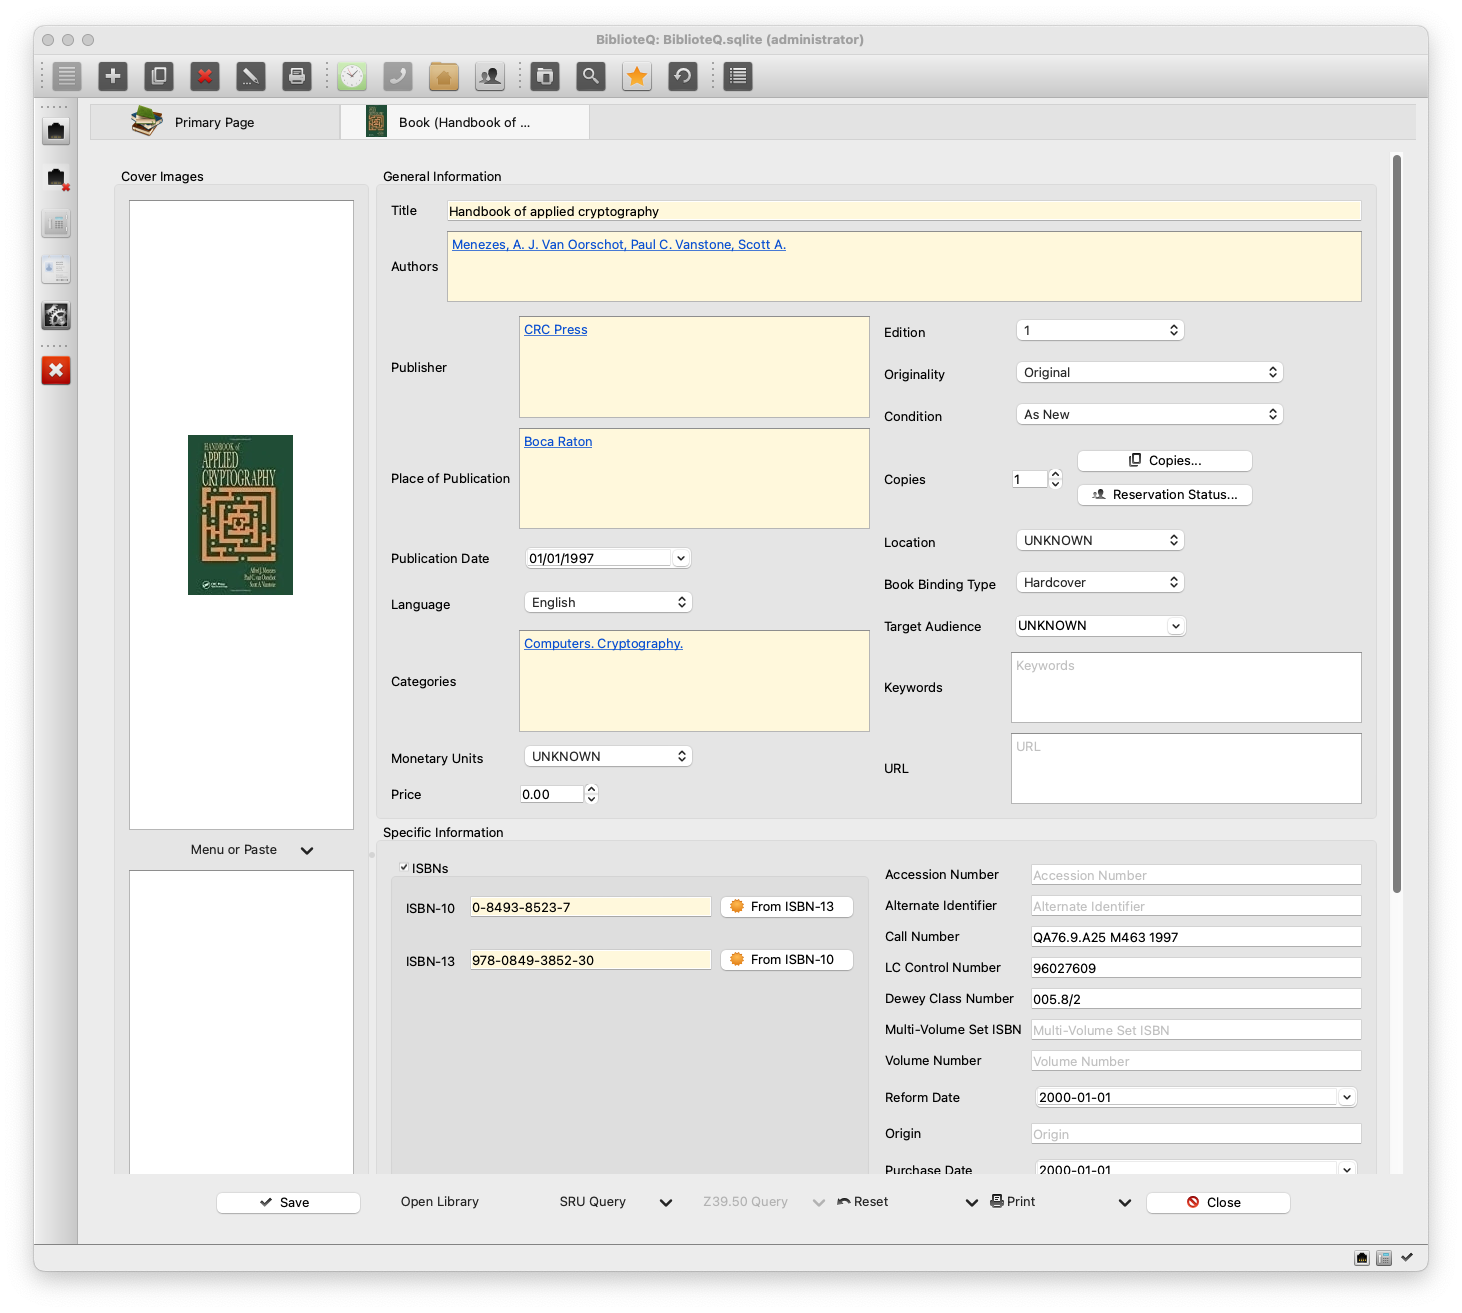The width and height of the screenshot is (1462, 1313).
Task: Click the overlapping windows toolbar icon
Action: click(x=545, y=76)
